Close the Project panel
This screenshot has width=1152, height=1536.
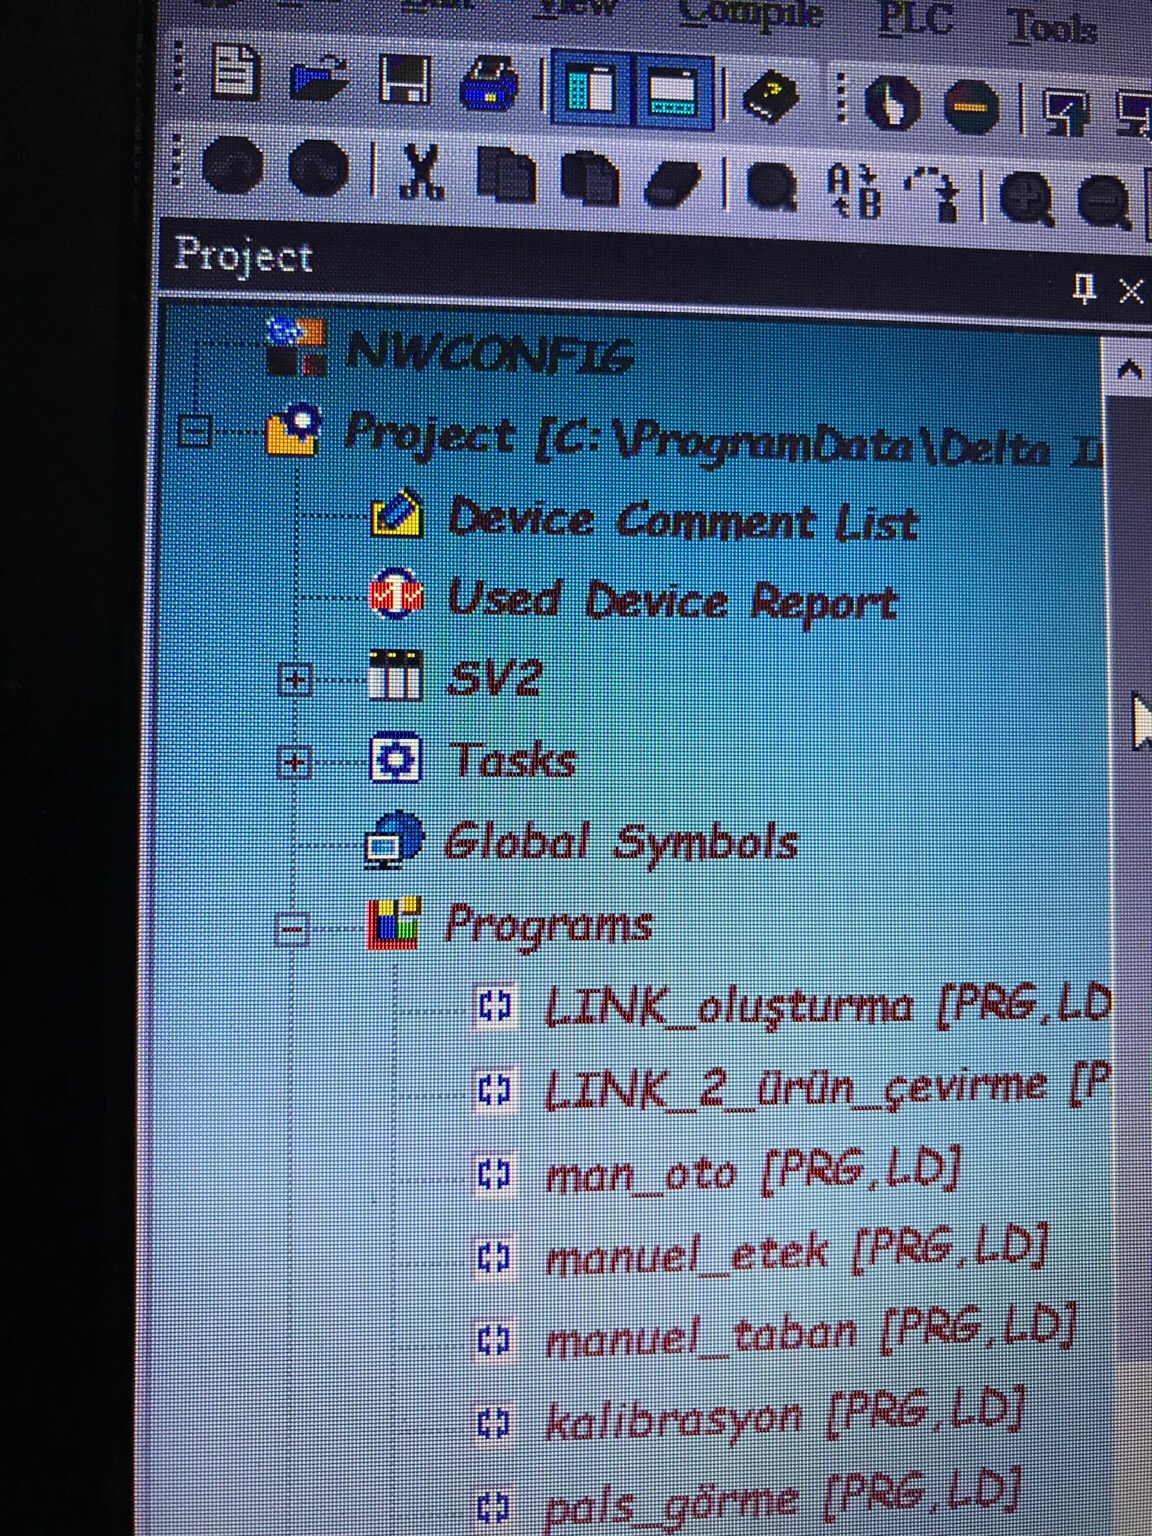click(x=1131, y=291)
